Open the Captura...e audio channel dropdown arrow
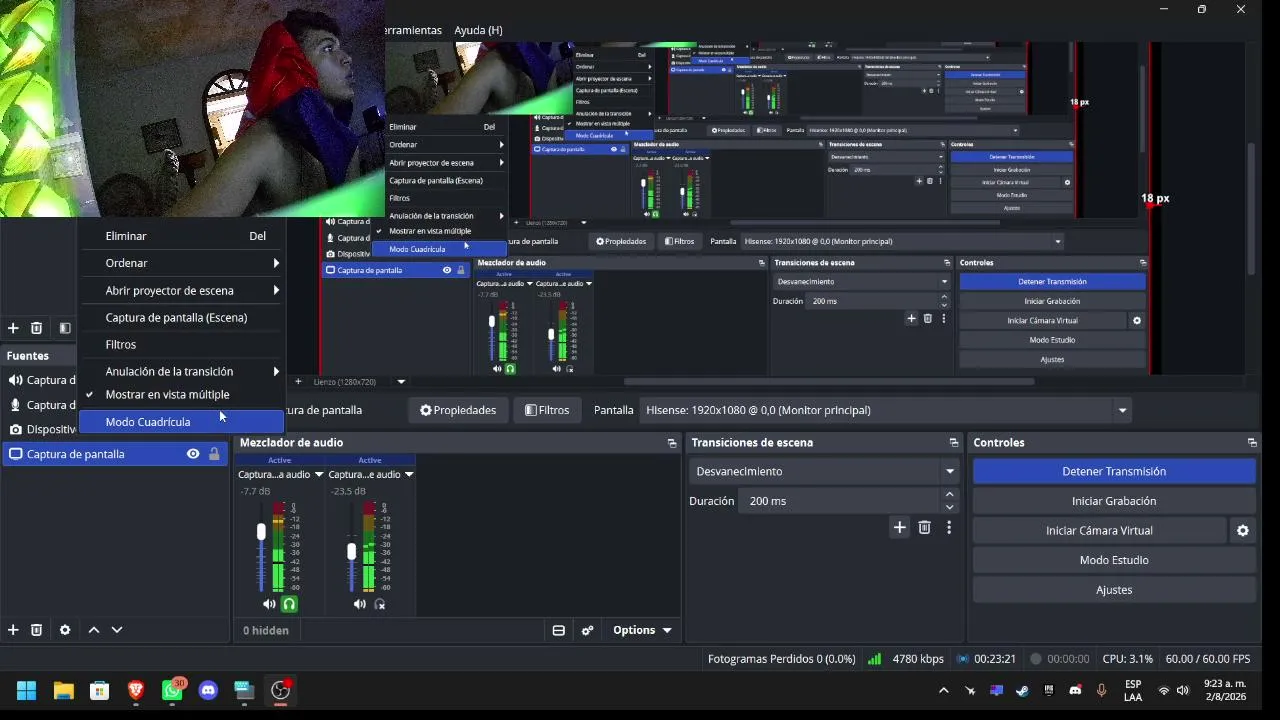Viewport: 1280px width, 720px height. (x=409, y=475)
